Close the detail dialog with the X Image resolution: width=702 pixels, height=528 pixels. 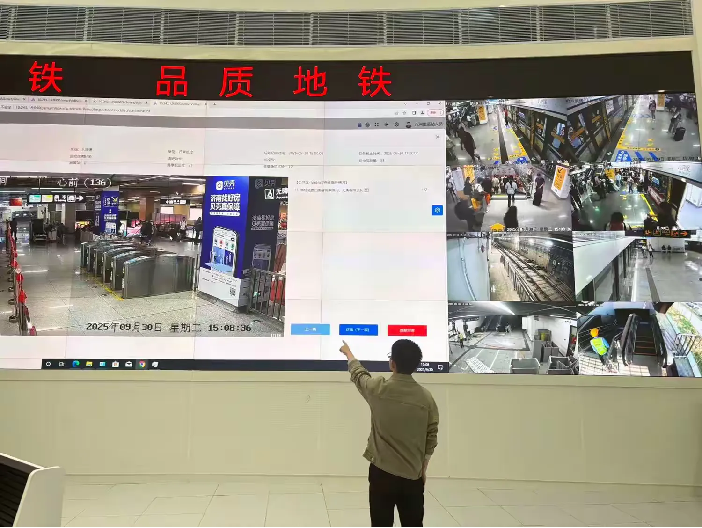point(437,137)
